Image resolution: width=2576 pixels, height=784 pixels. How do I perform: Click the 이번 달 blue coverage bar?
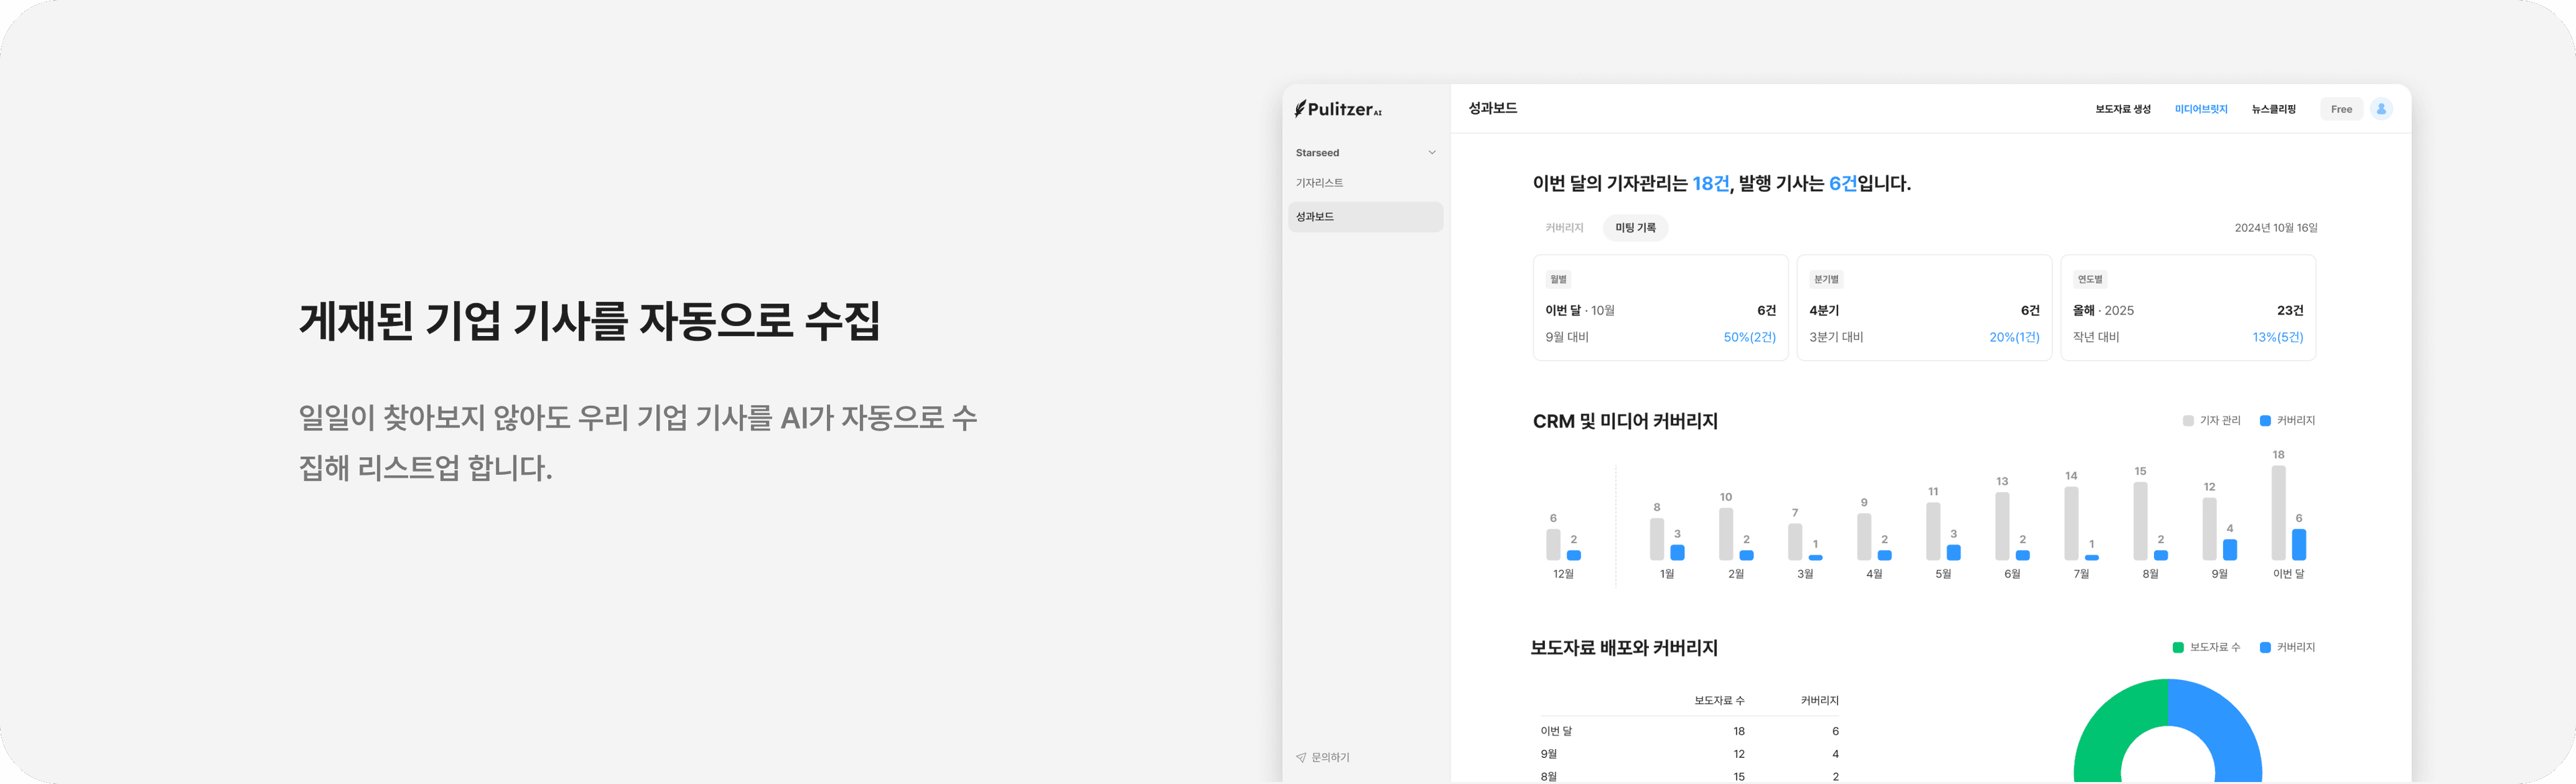pyautogui.click(x=2298, y=544)
